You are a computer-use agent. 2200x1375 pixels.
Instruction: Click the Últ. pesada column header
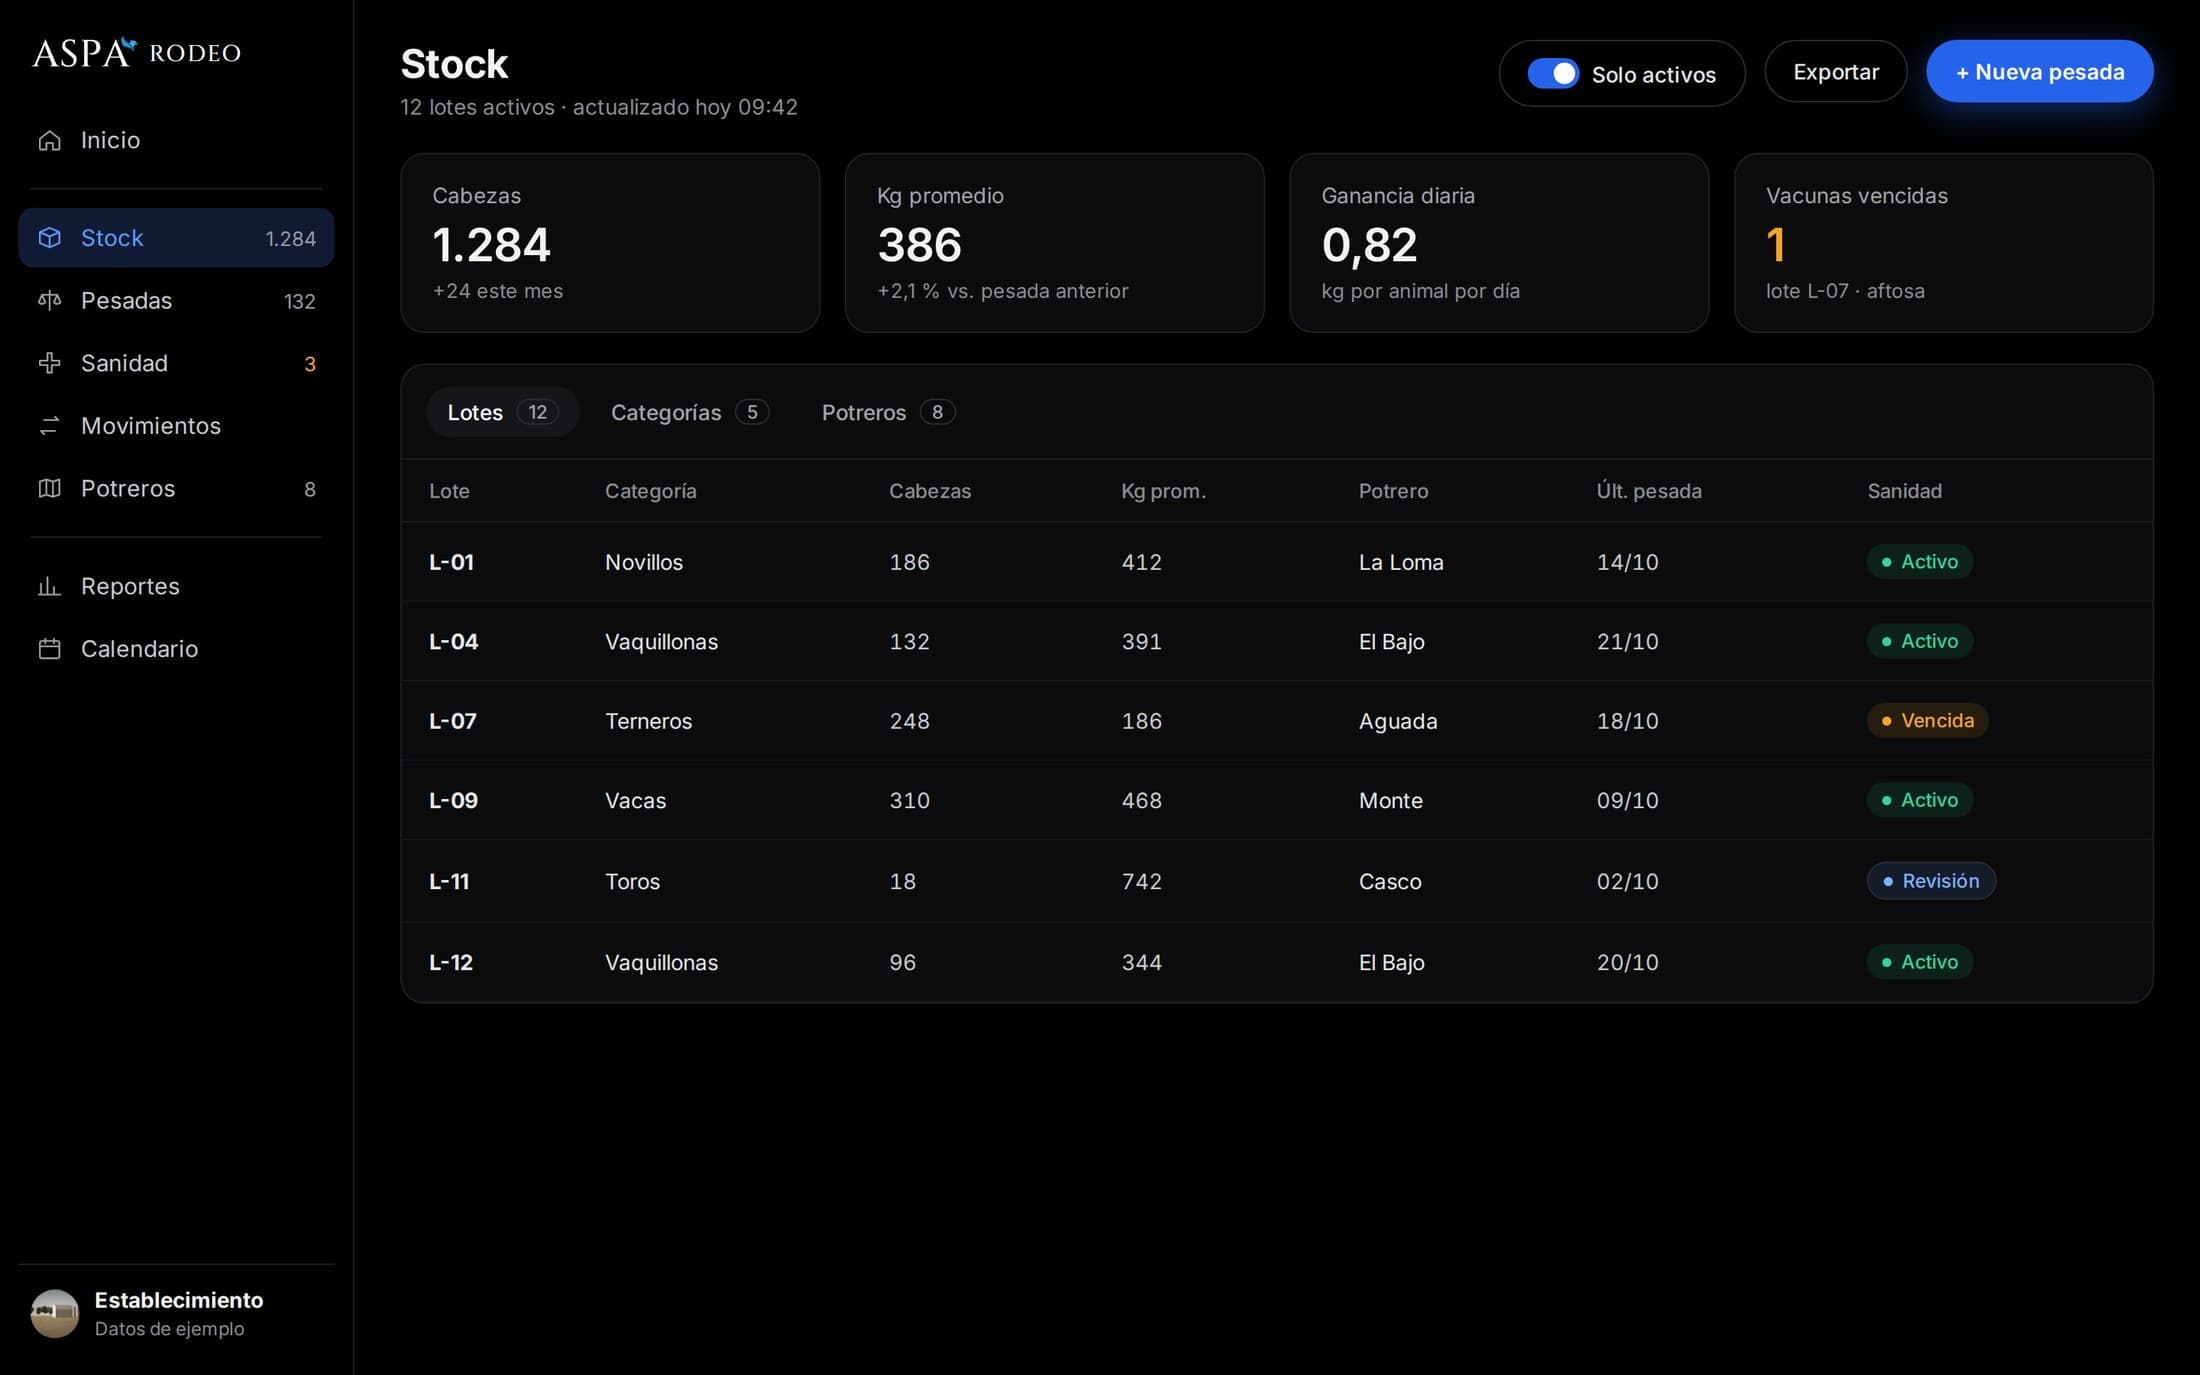coord(1649,491)
